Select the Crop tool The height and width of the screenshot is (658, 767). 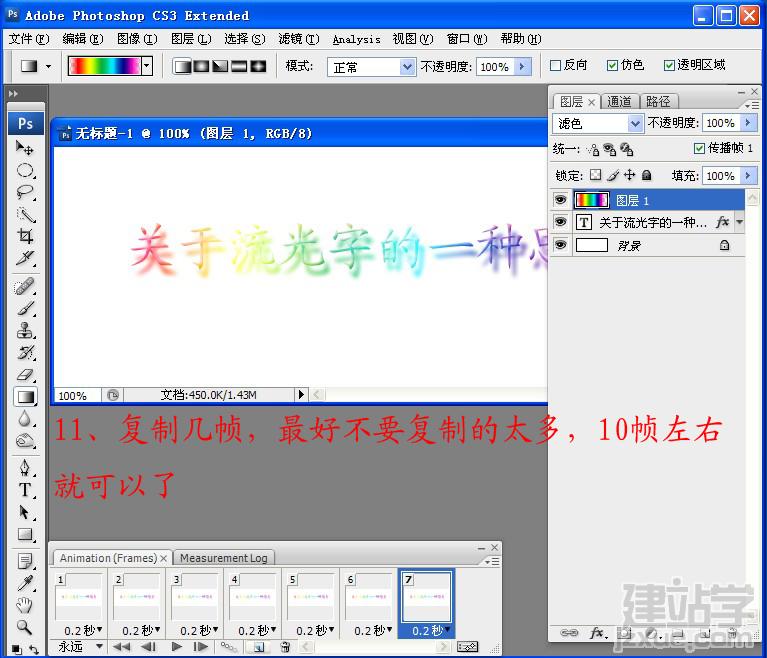pyautogui.click(x=24, y=236)
